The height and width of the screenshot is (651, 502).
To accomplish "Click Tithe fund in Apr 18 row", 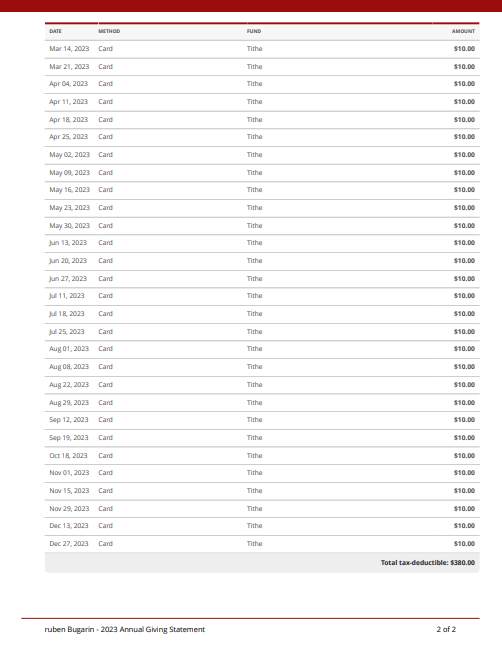I will (255, 120).
